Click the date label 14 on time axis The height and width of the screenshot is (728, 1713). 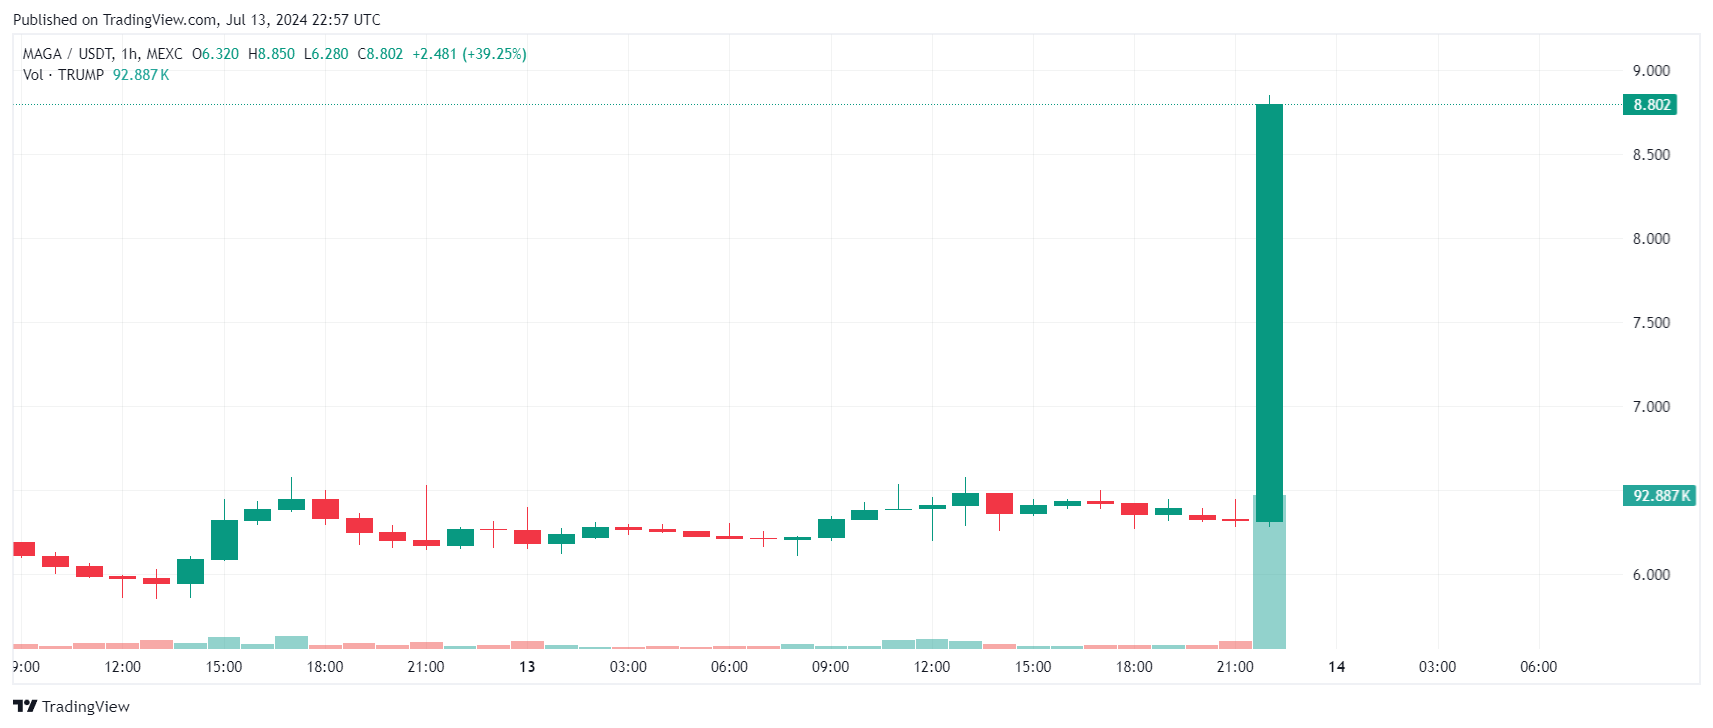(x=1336, y=667)
